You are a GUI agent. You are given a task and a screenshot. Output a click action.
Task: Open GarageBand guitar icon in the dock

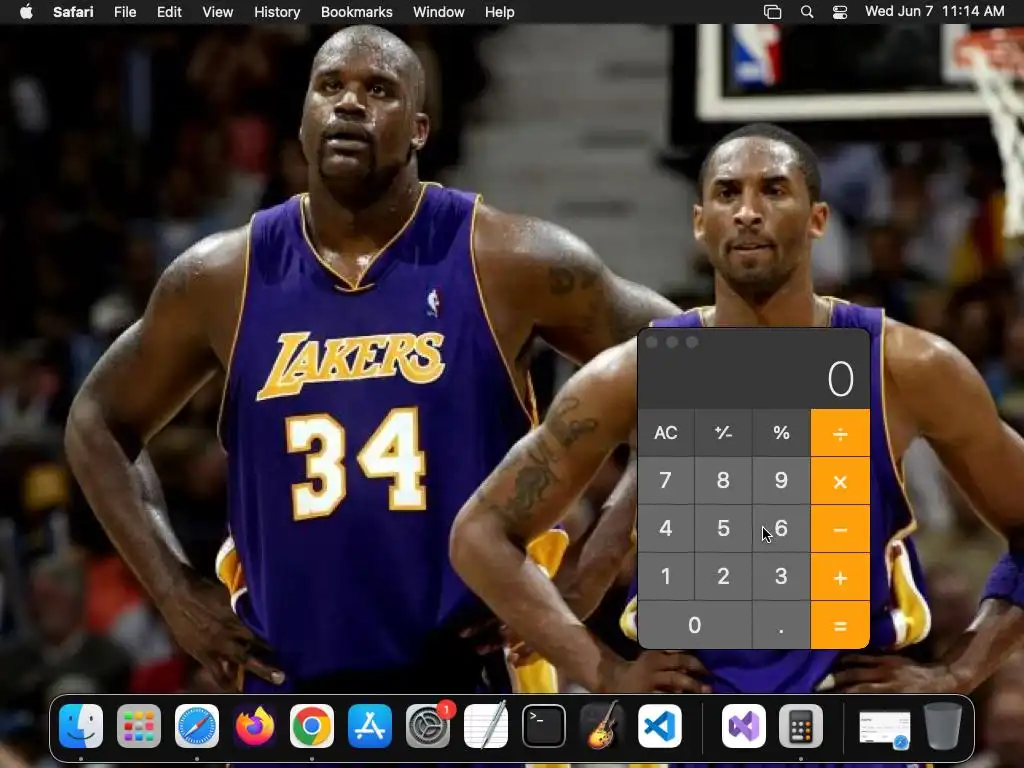pos(601,726)
